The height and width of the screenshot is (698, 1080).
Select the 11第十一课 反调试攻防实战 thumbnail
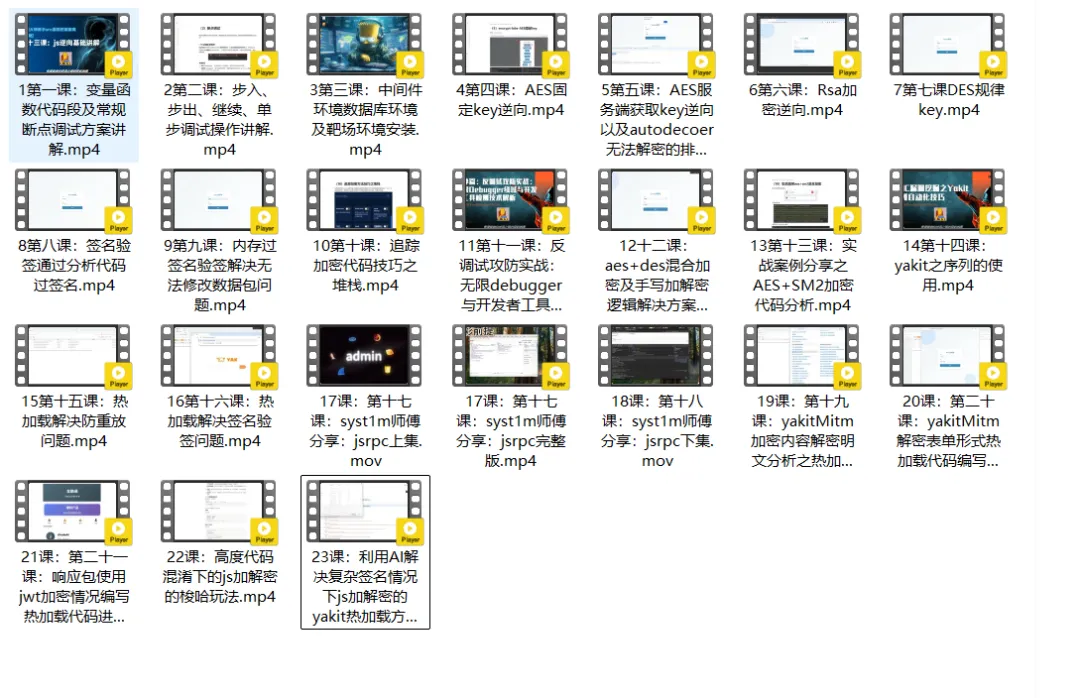coord(511,201)
